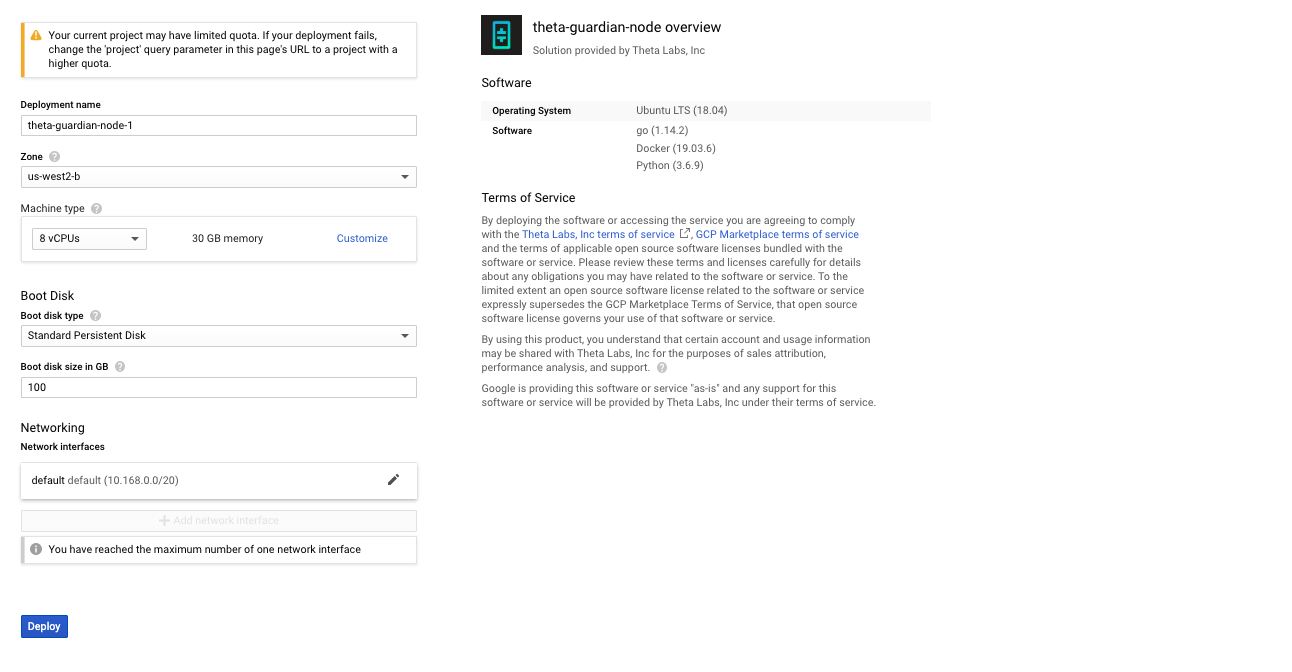Viewport: 1292px width, 672px height.
Task: Click the Python (3.6.9) software entry
Action: point(670,166)
